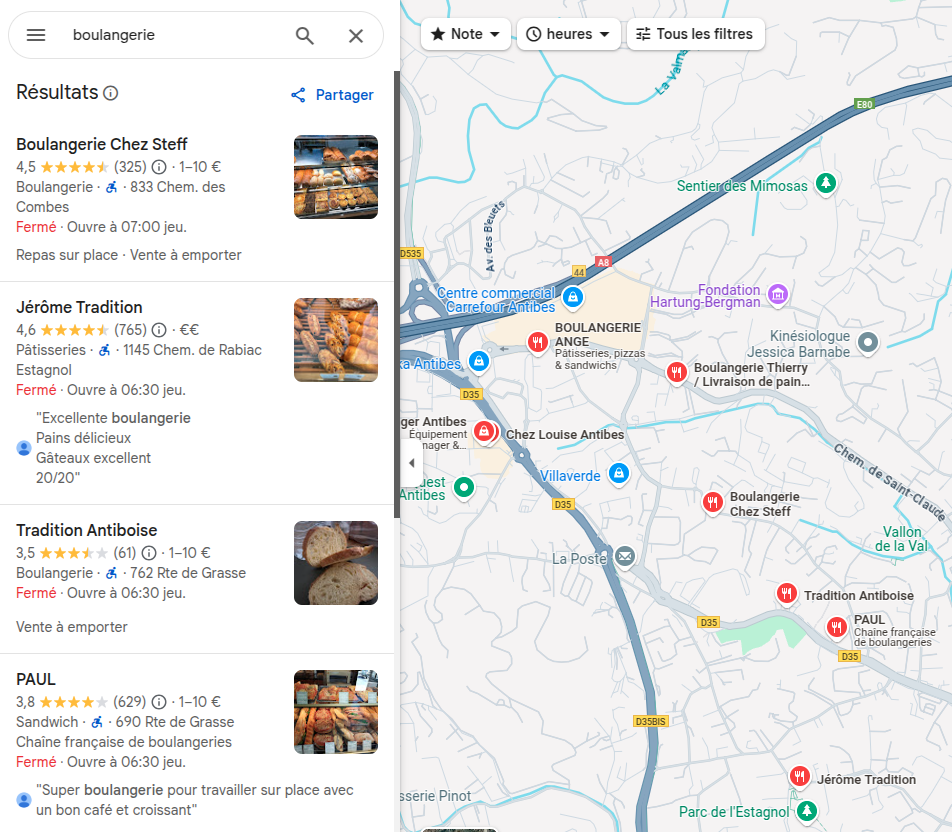The height and width of the screenshot is (832, 952).
Task: Click the La Poste mail marker
Action: [x=625, y=556]
